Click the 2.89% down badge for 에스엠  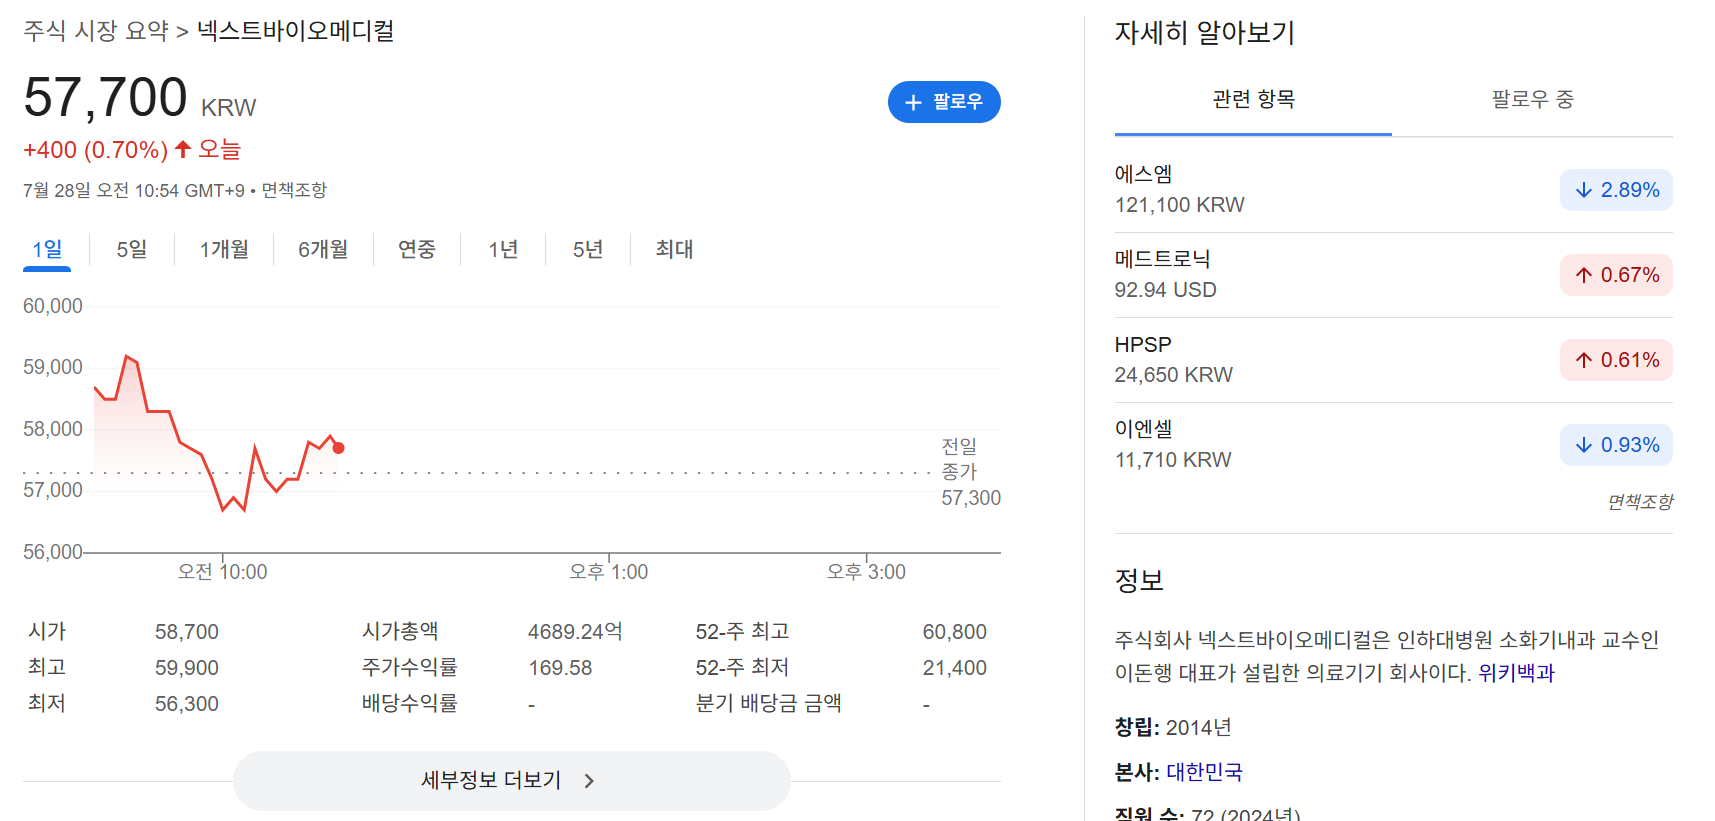tap(1616, 190)
